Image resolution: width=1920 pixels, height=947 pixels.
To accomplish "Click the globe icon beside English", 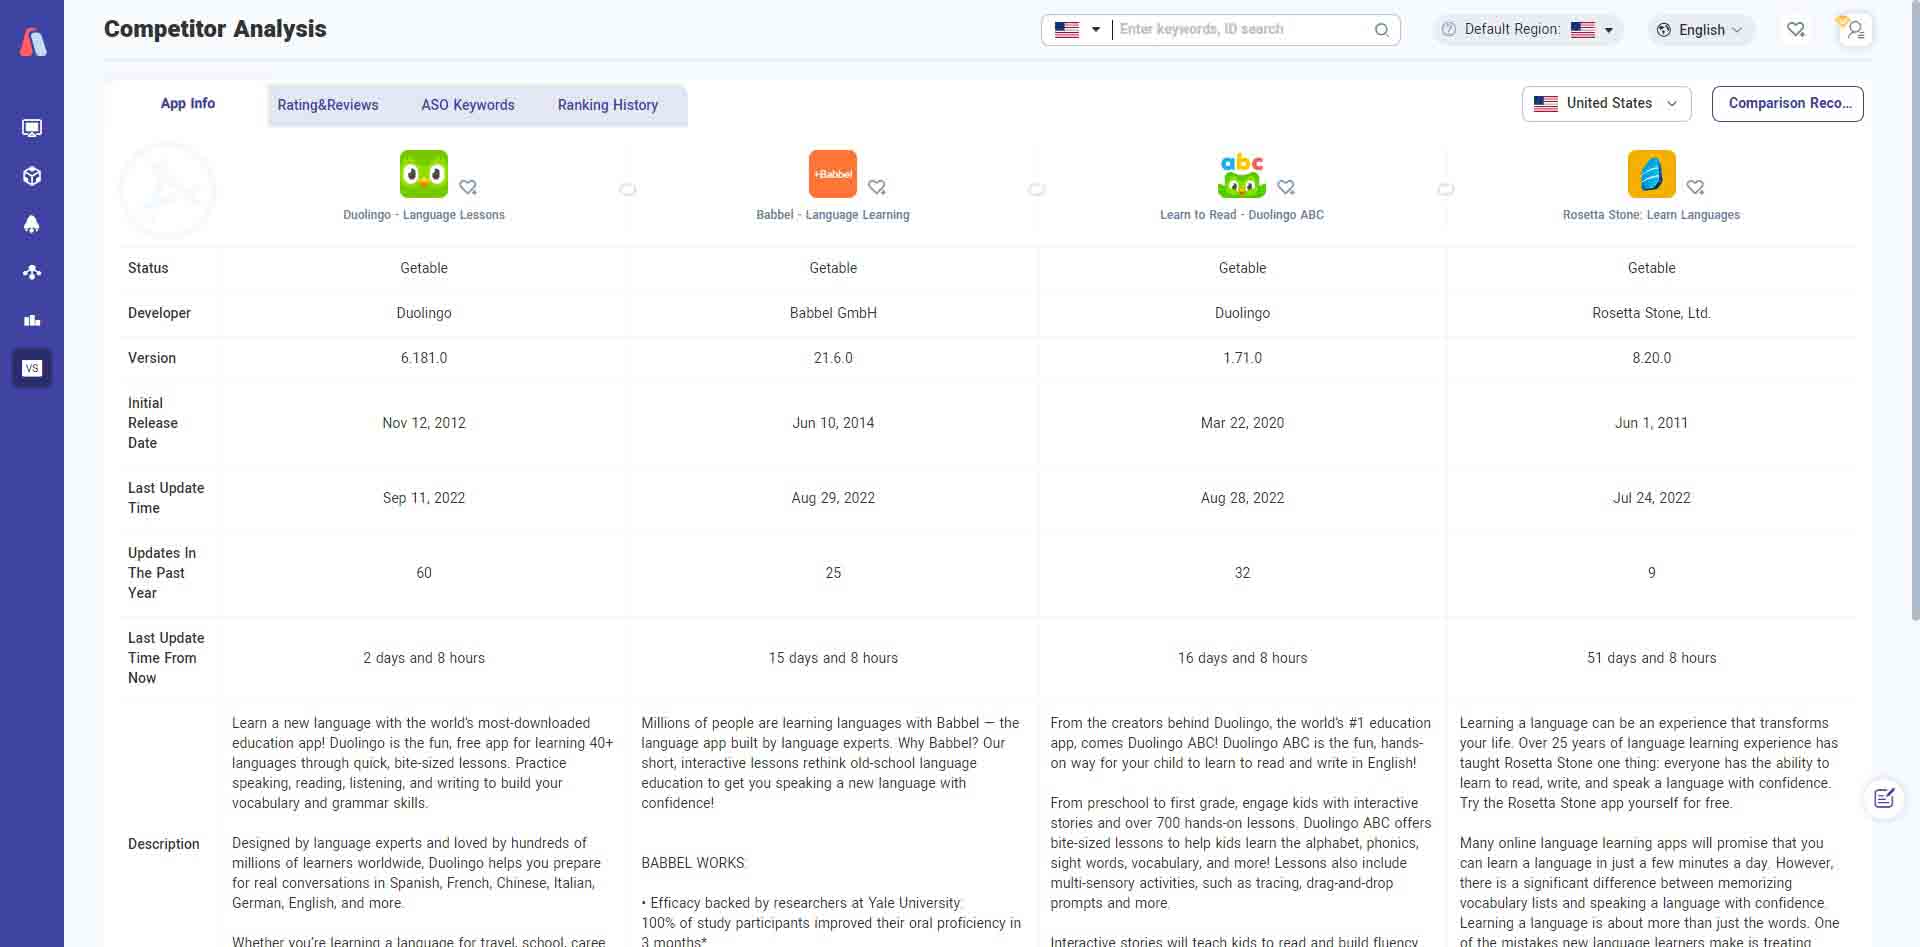I will pos(1664,30).
